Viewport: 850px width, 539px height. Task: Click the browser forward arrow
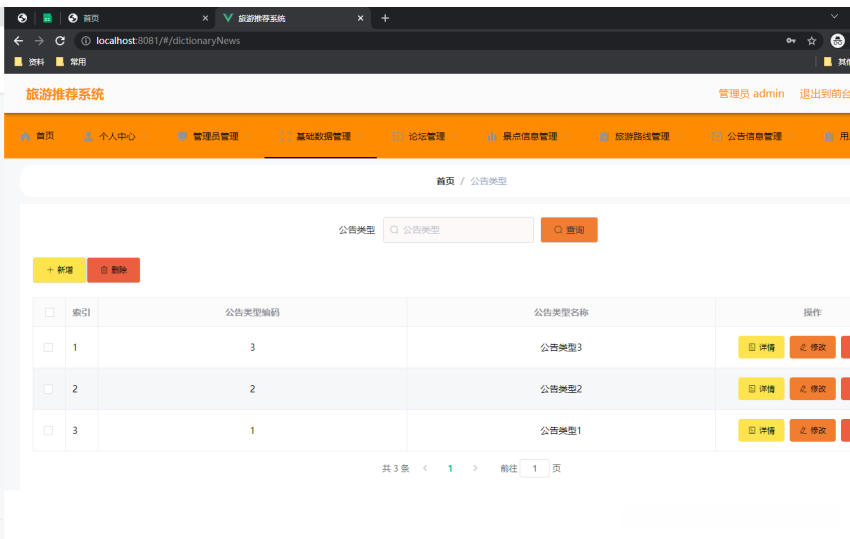pos(39,41)
